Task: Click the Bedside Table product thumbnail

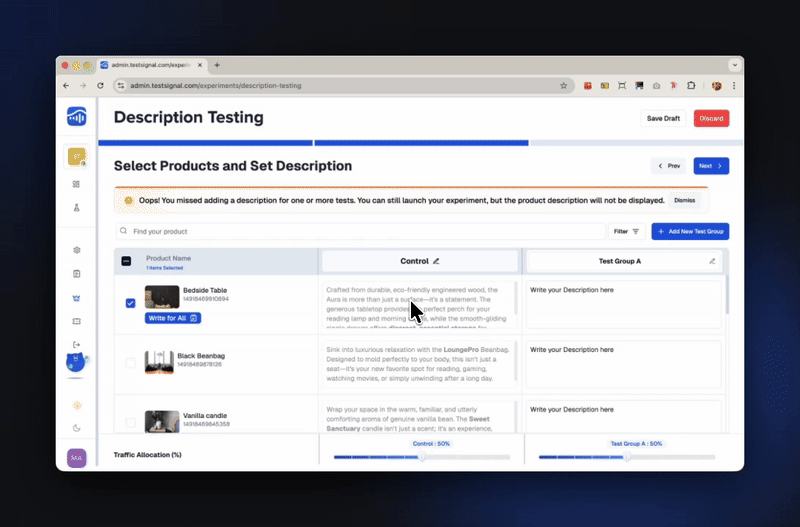Action: [x=162, y=297]
